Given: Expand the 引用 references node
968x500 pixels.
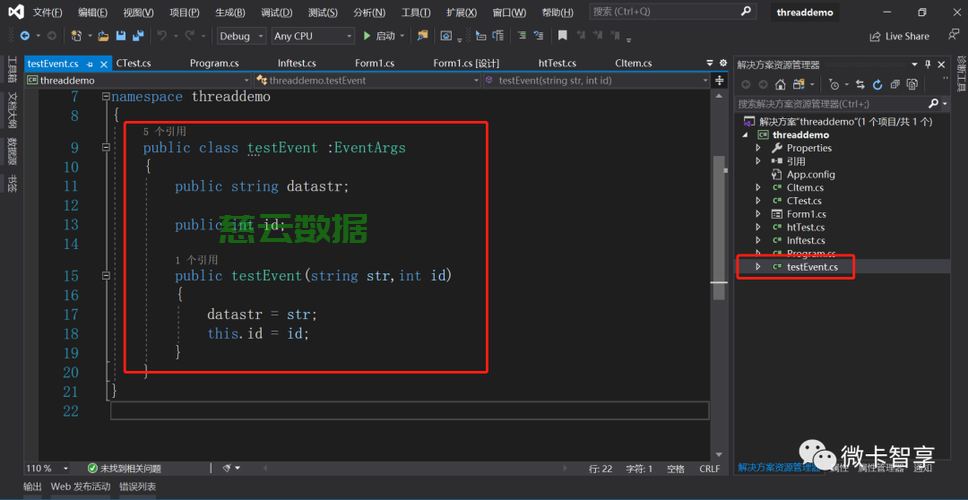Looking at the screenshot, I should [x=758, y=161].
